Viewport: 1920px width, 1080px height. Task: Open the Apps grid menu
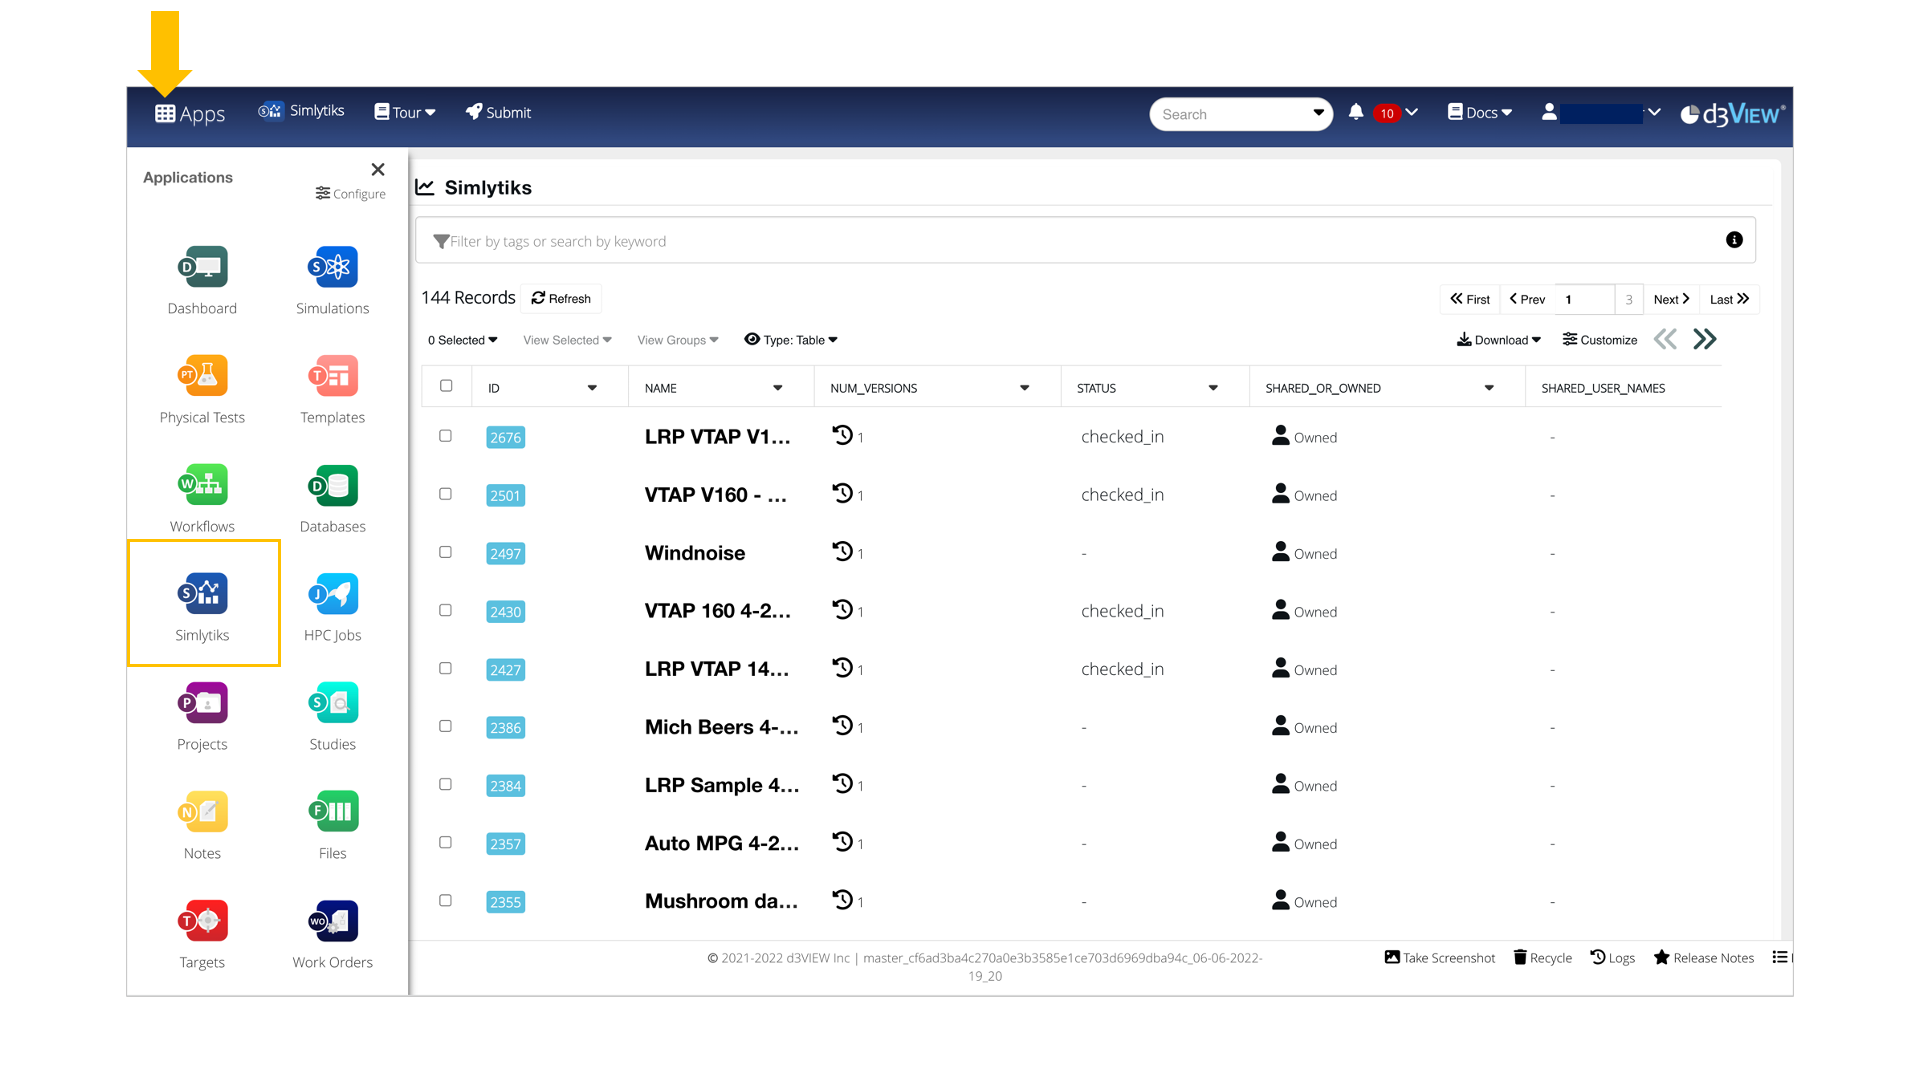click(190, 114)
